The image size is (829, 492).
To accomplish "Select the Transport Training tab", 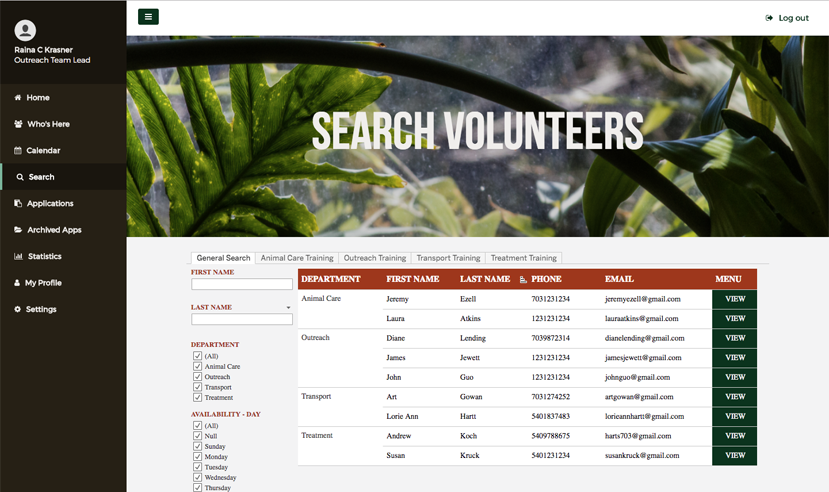I will click(x=448, y=258).
